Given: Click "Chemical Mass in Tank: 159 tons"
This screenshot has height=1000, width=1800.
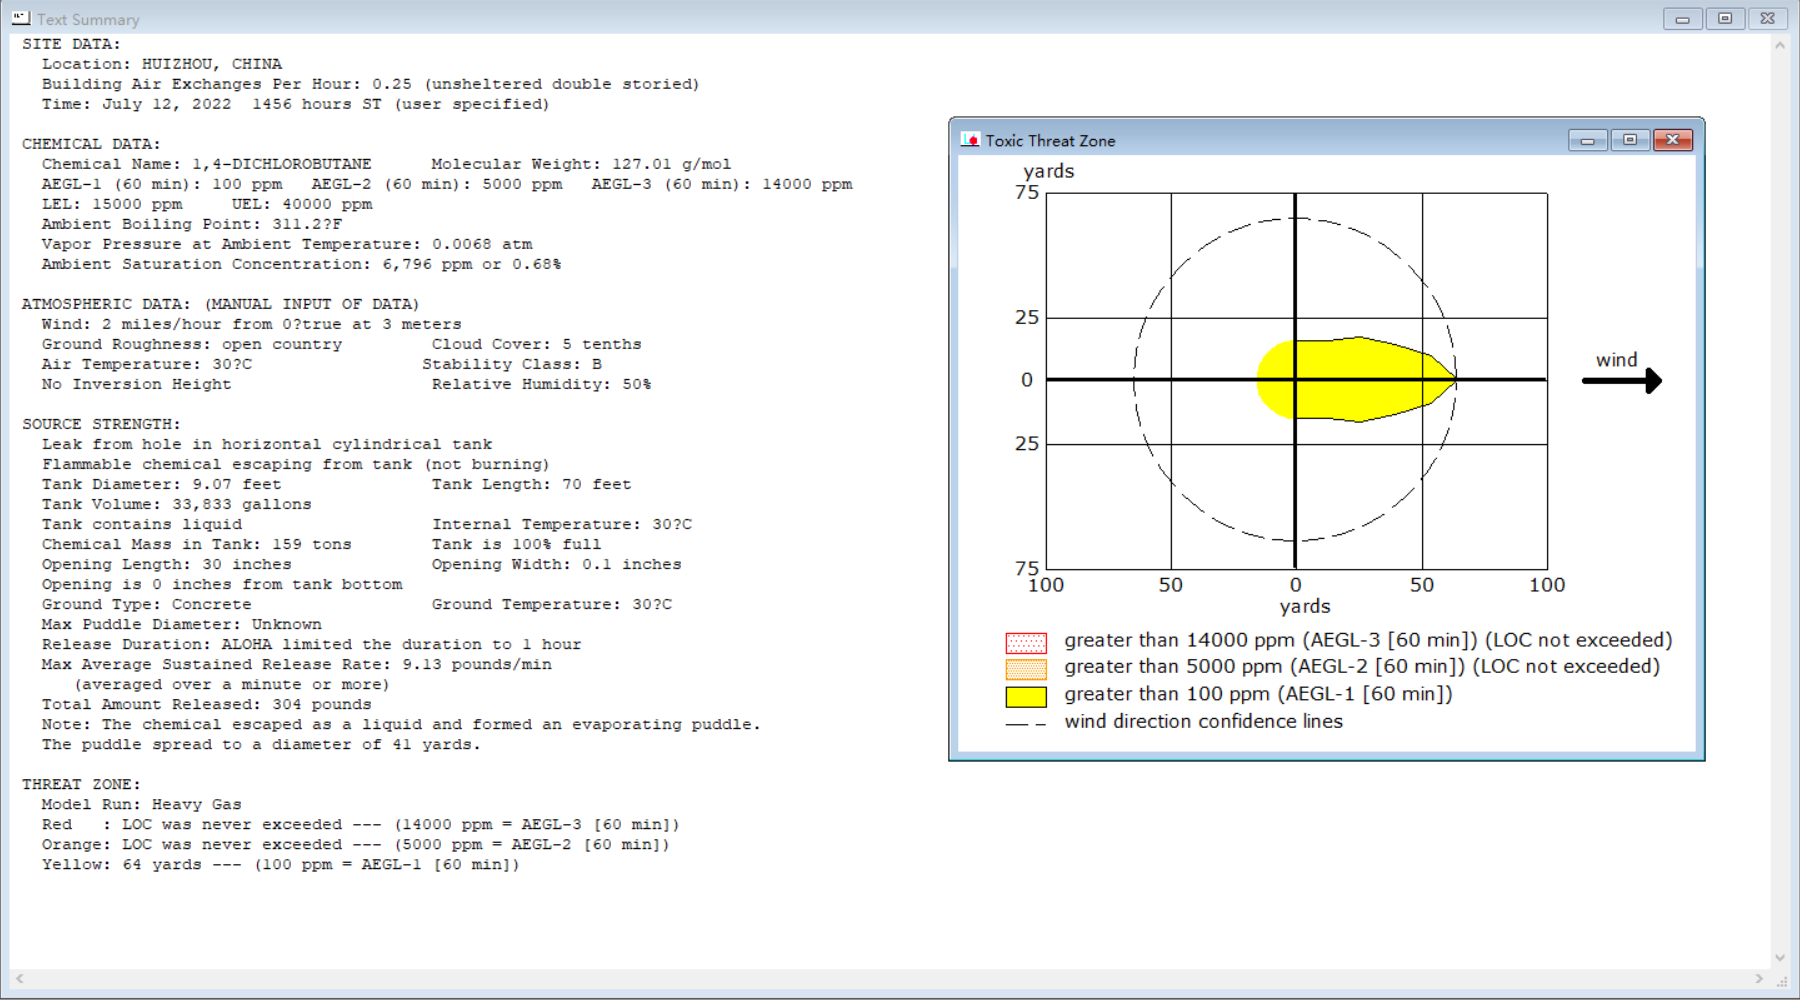Looking at the screenshot, I should coord(197,544).
